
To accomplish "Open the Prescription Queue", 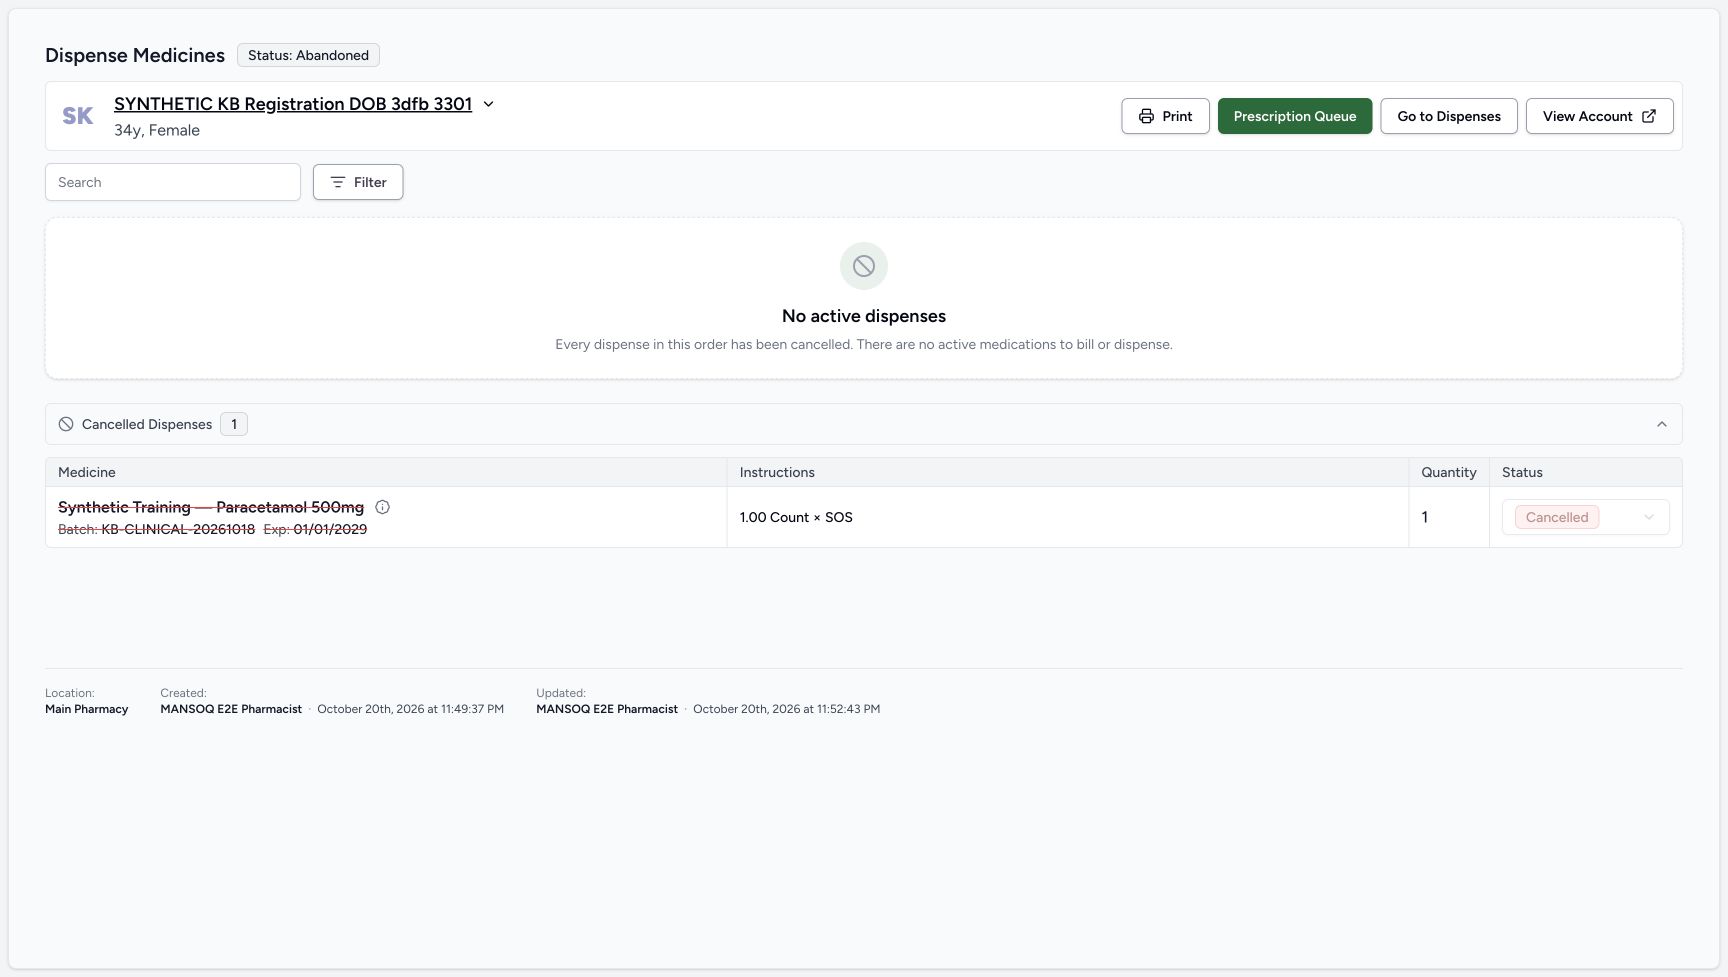I will coord(1294,116).
